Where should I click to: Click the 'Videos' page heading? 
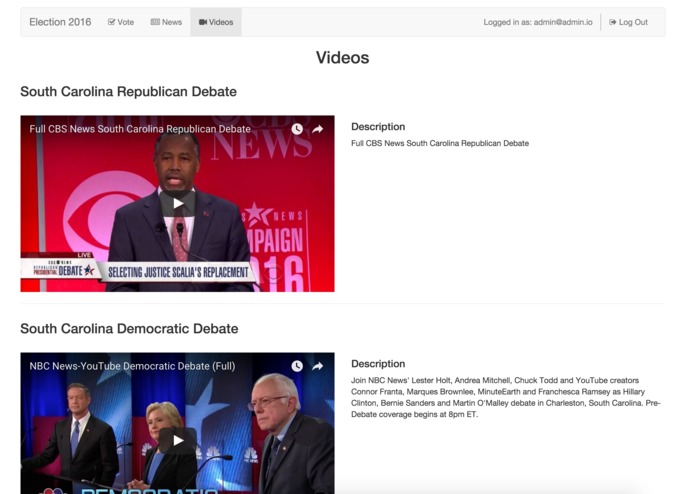tap(343, 58)
